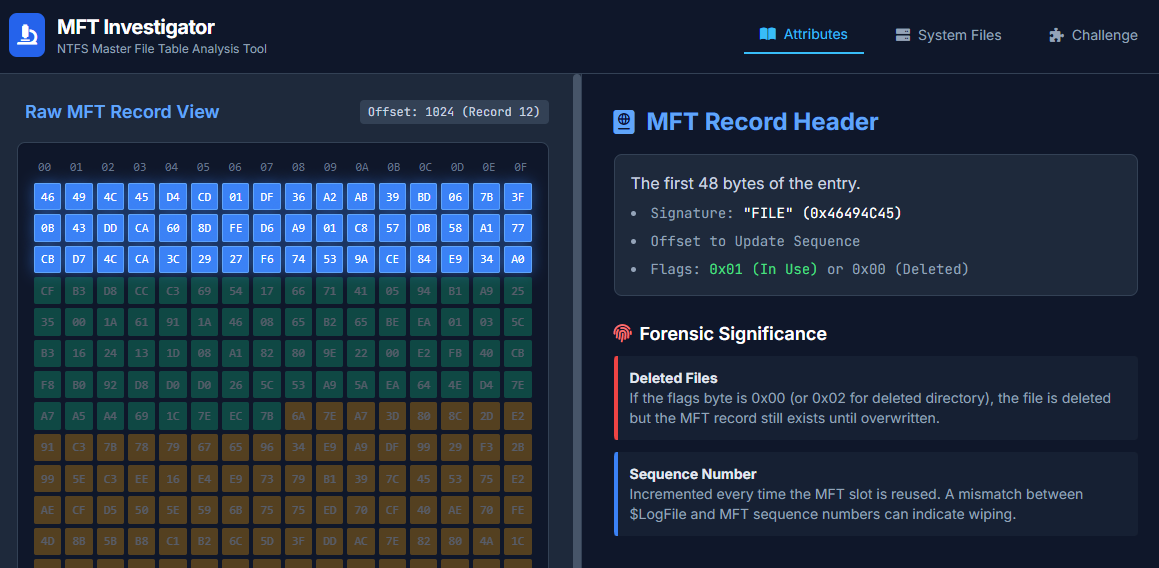The image size is (1159, 568).
Task: Click the fingerprint icon by Forensic Significance
Action: tap(622, 333)
